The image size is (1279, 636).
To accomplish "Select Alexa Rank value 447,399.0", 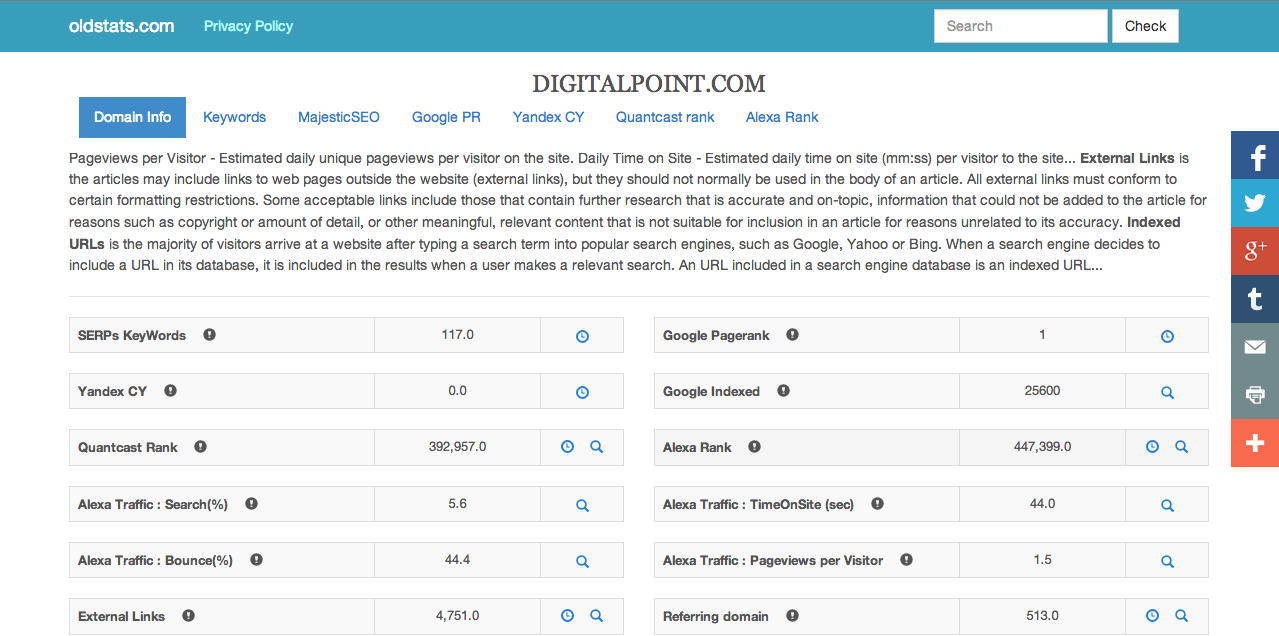I will [x=1042, y=447].
